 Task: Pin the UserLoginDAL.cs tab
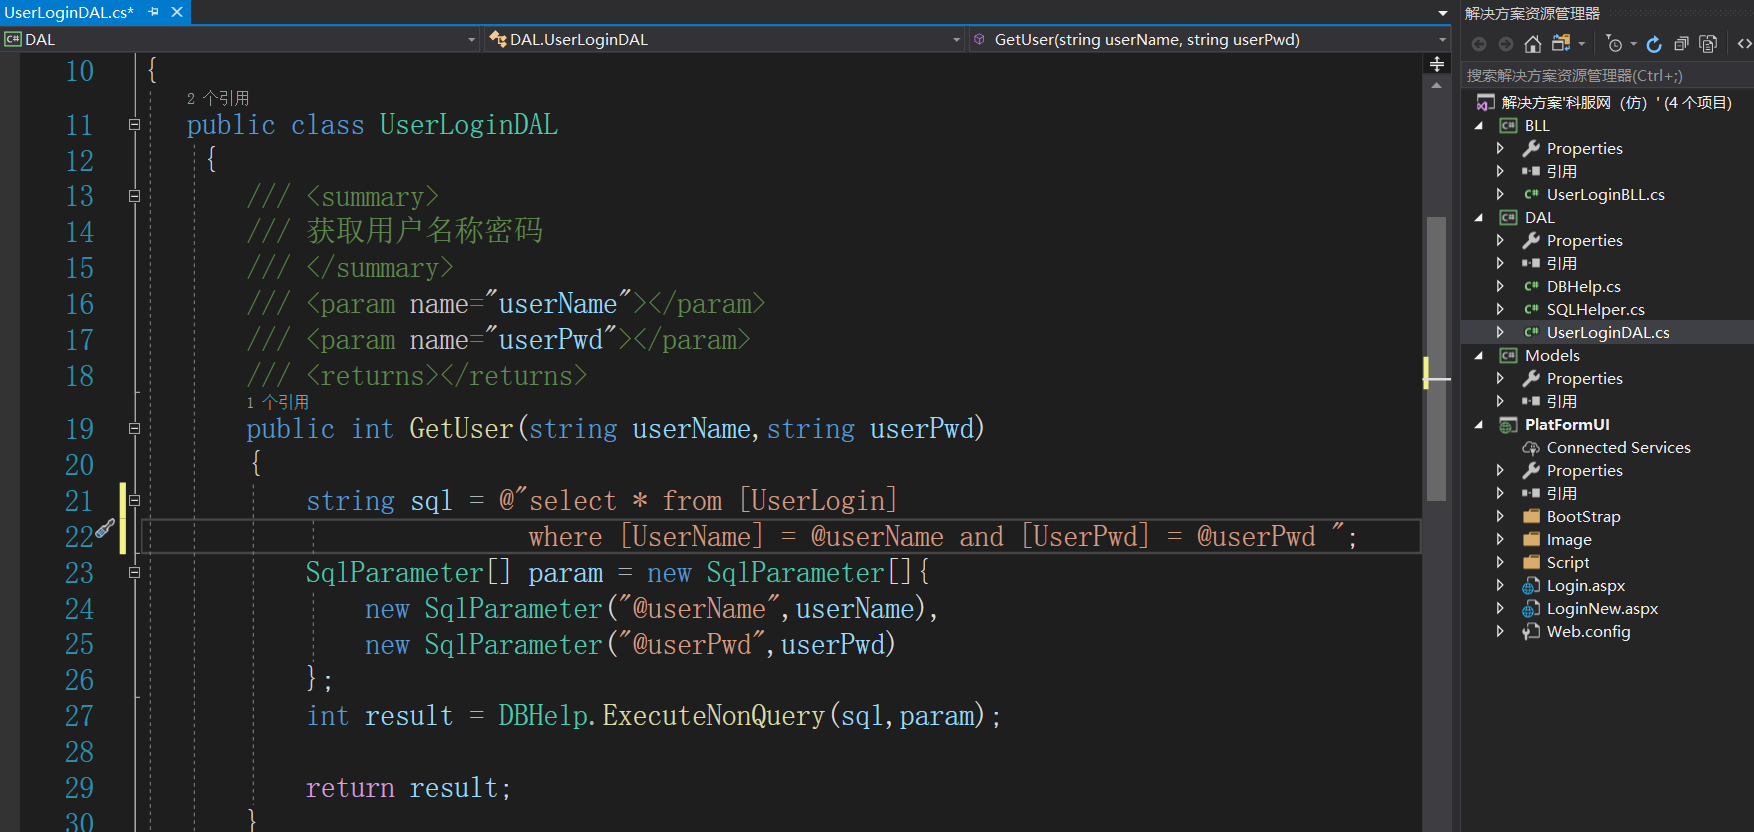pos(154,12)
